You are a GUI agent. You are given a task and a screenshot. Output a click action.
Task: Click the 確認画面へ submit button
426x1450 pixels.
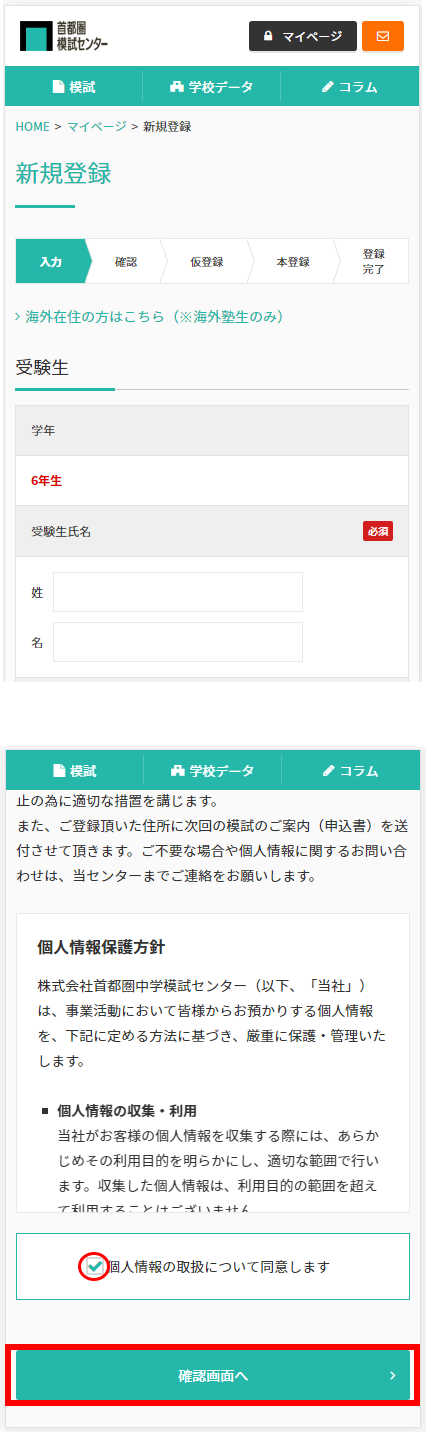tap(213, 1376)
